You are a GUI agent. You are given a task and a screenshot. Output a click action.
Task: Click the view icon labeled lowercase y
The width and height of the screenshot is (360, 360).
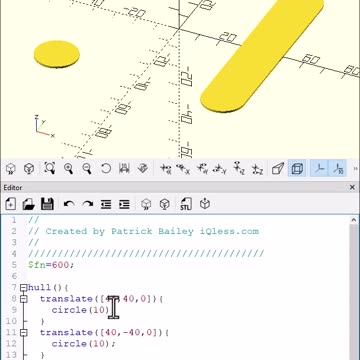(202, 169)
